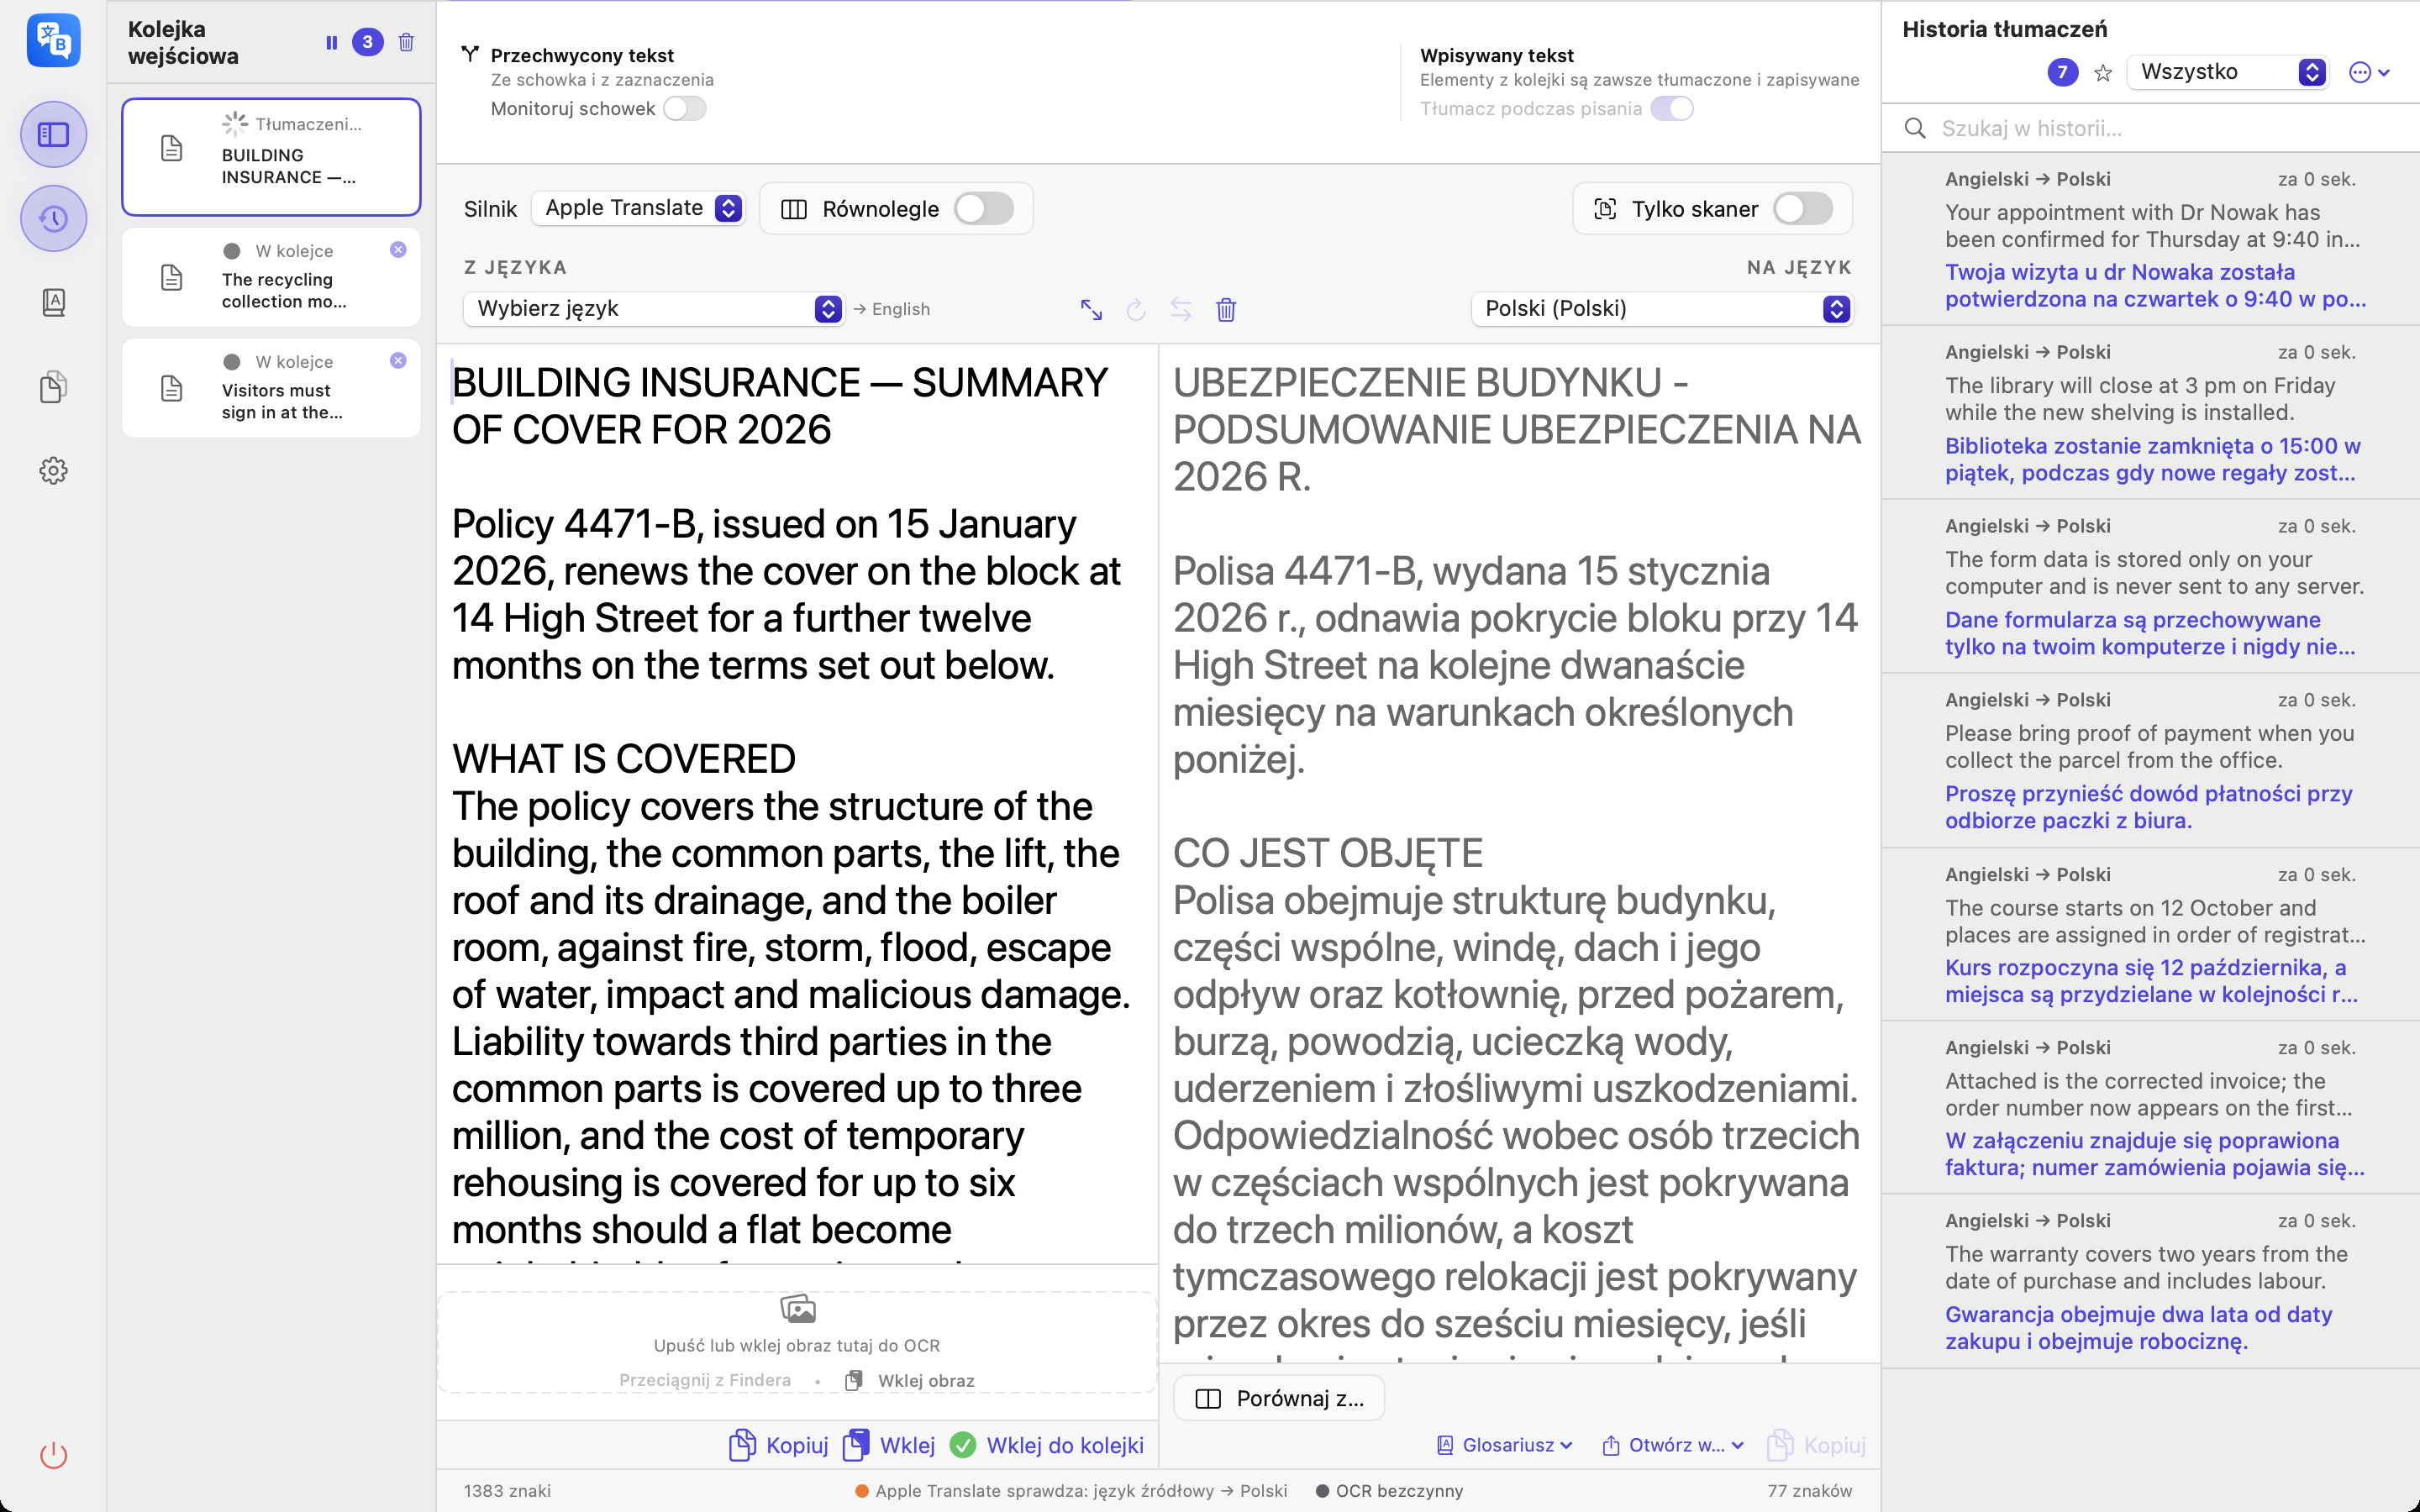Click Wklej do kolejki button
This screenshot has height=1512, width=2420.
click(1046, 1445)
